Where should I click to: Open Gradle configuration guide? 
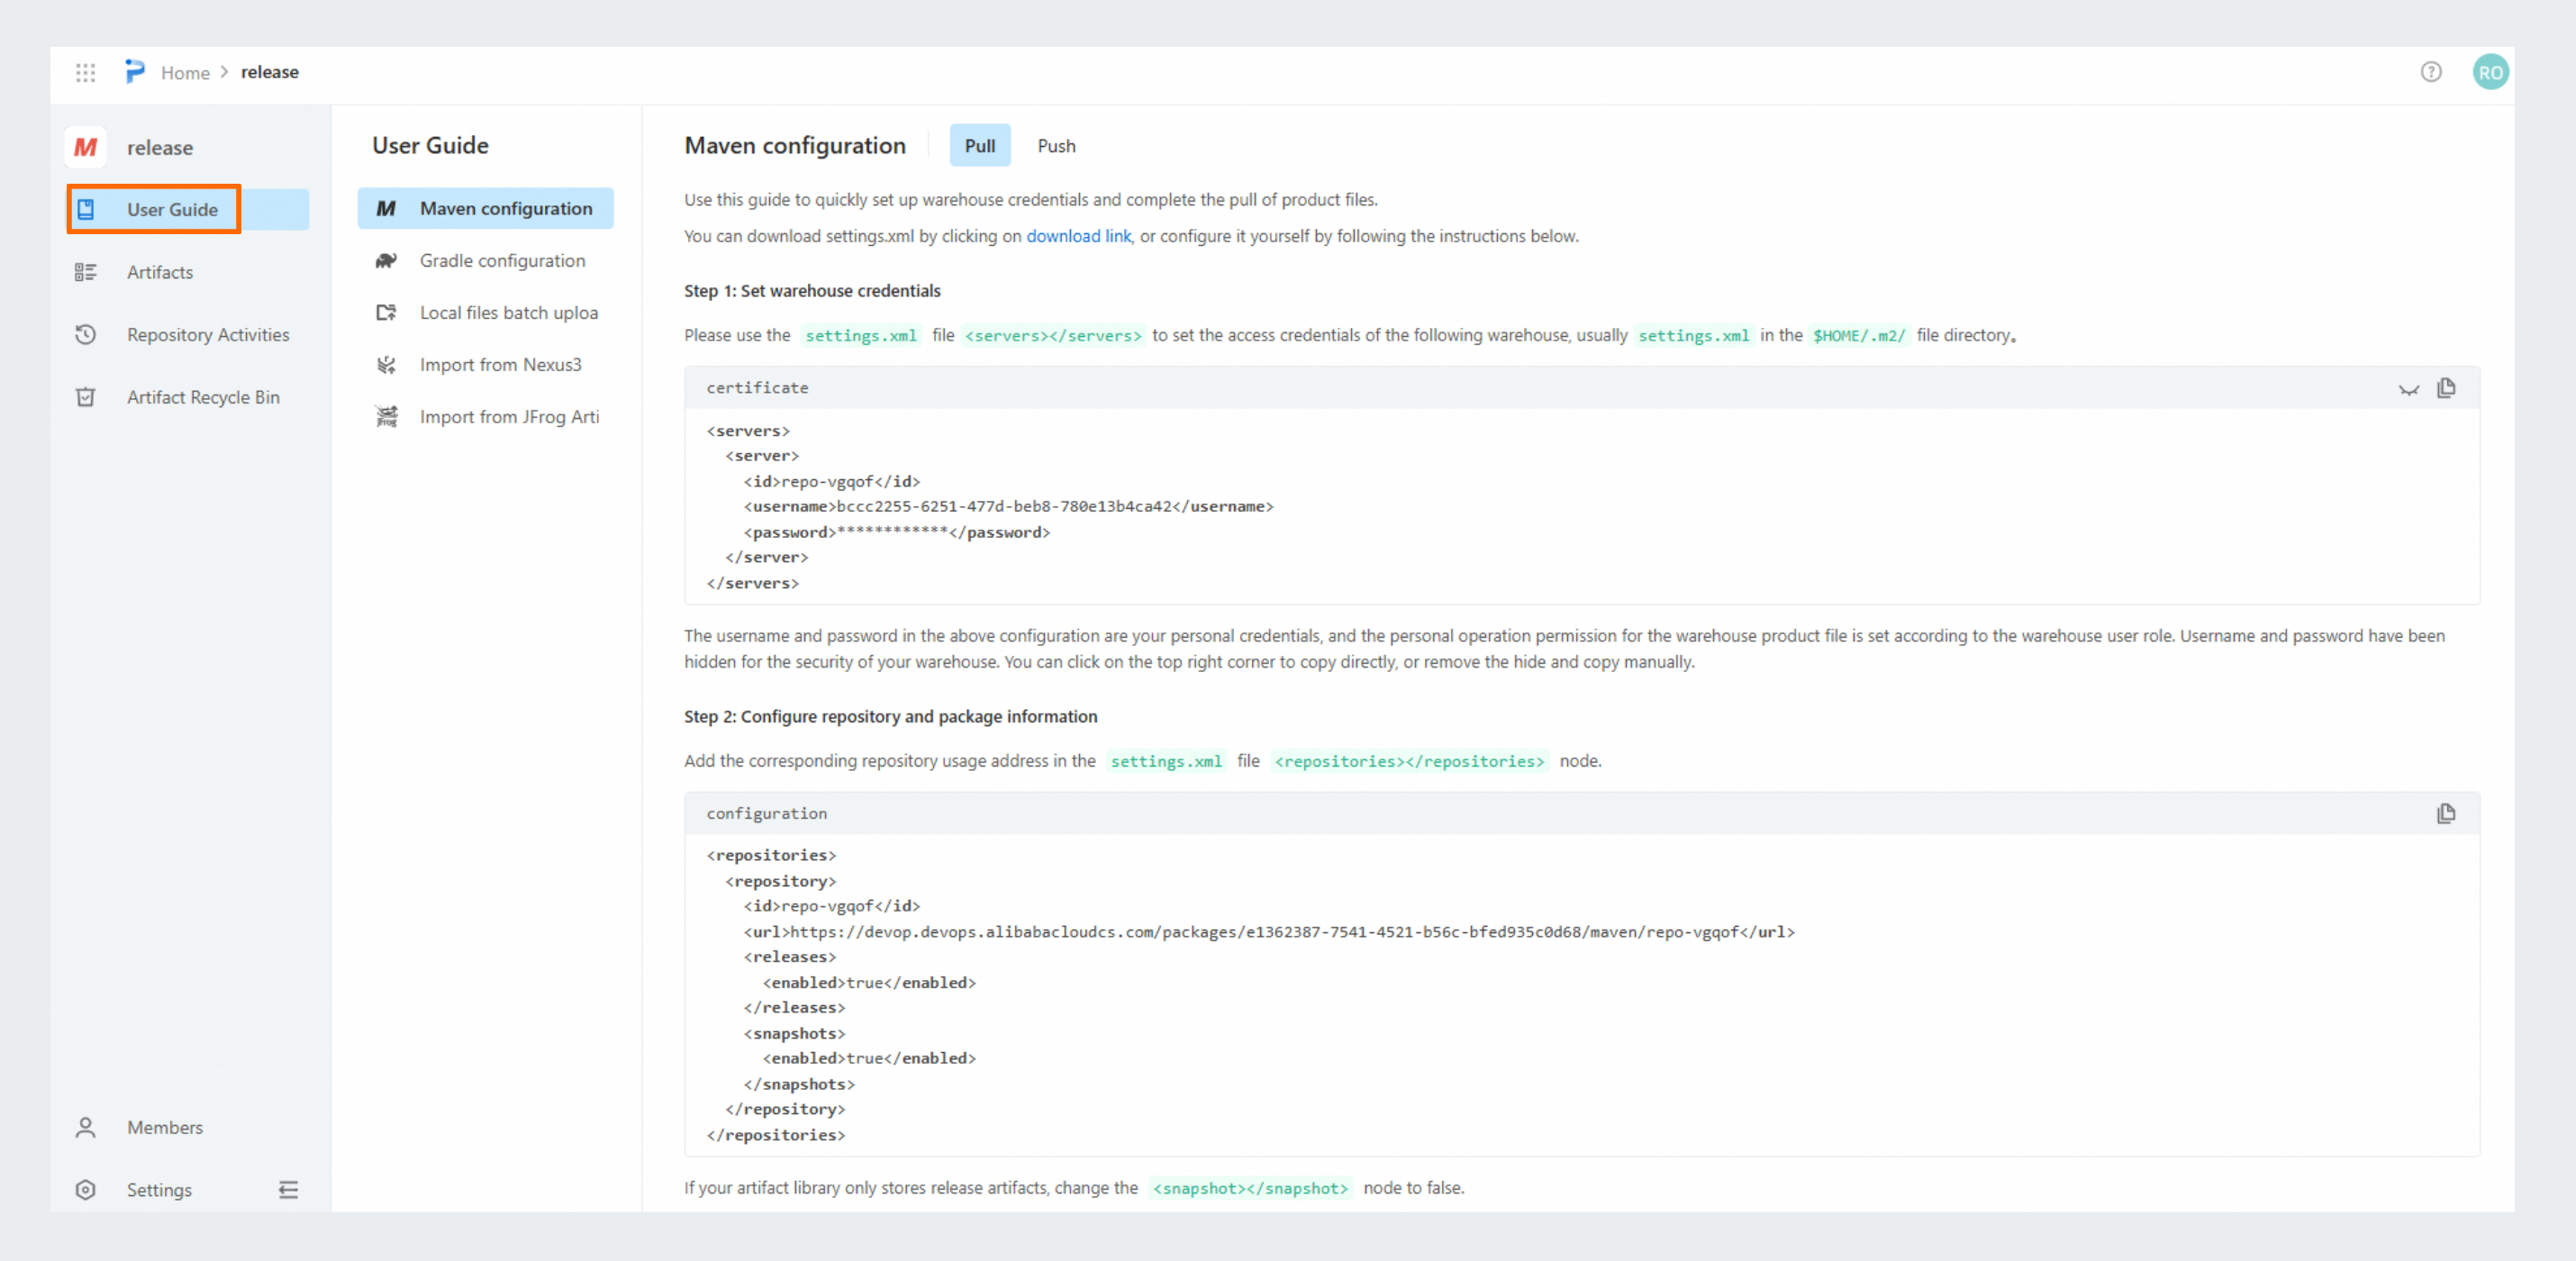pyautogui.click(x=501, y=260)
